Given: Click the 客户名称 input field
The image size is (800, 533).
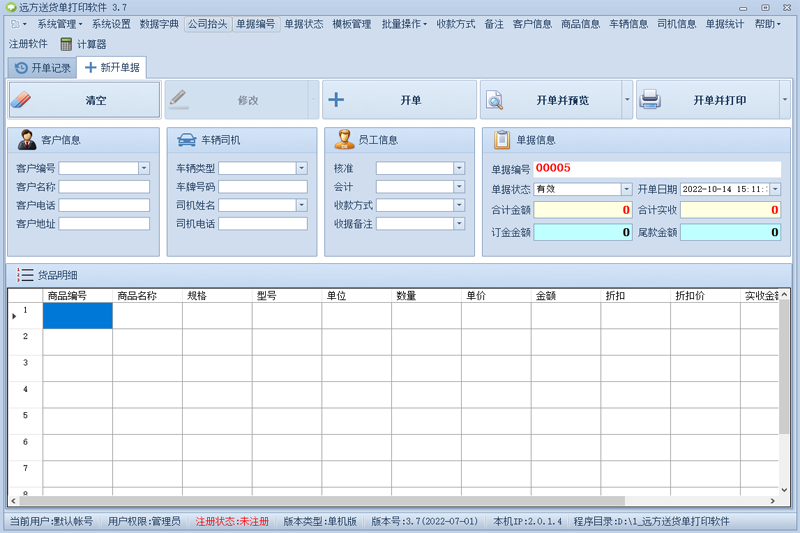Looking at the screenshot, I should (104, 187).
